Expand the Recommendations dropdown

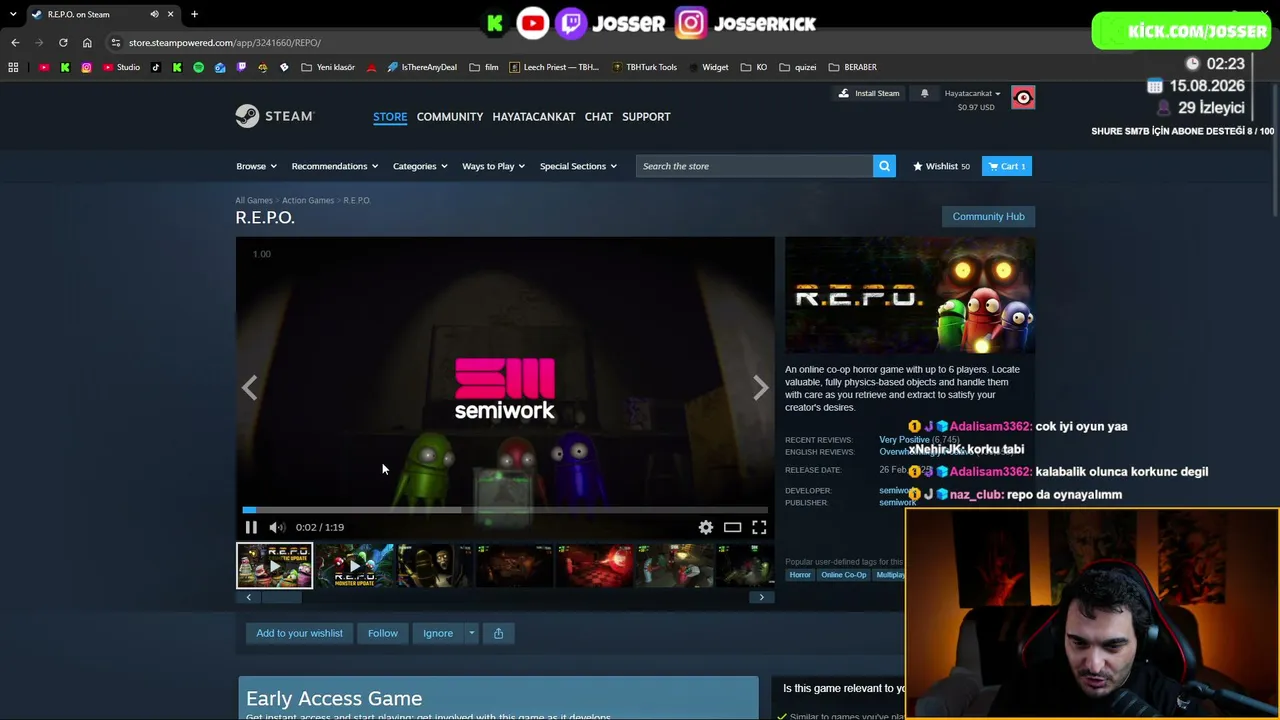click(335, 166)
